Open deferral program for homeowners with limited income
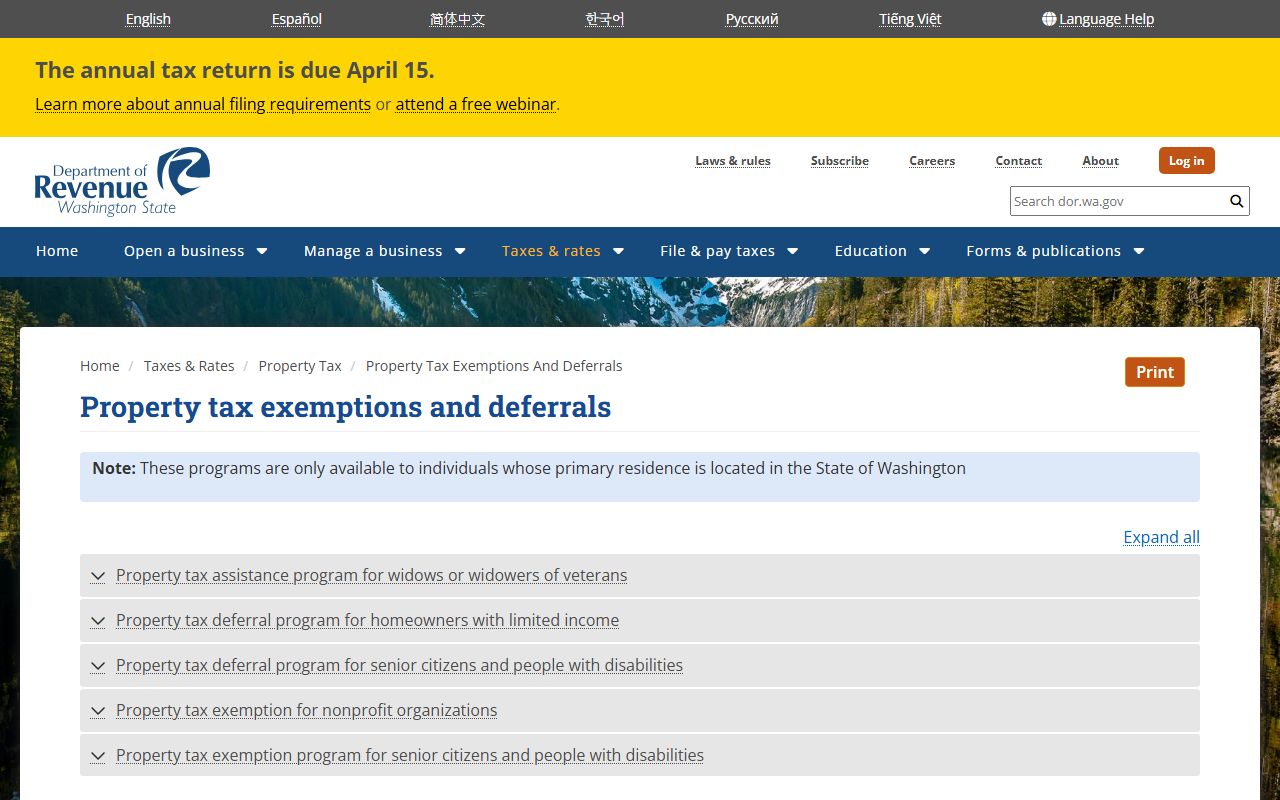This screenshot has width=1280, height=800. click(367, 621)
